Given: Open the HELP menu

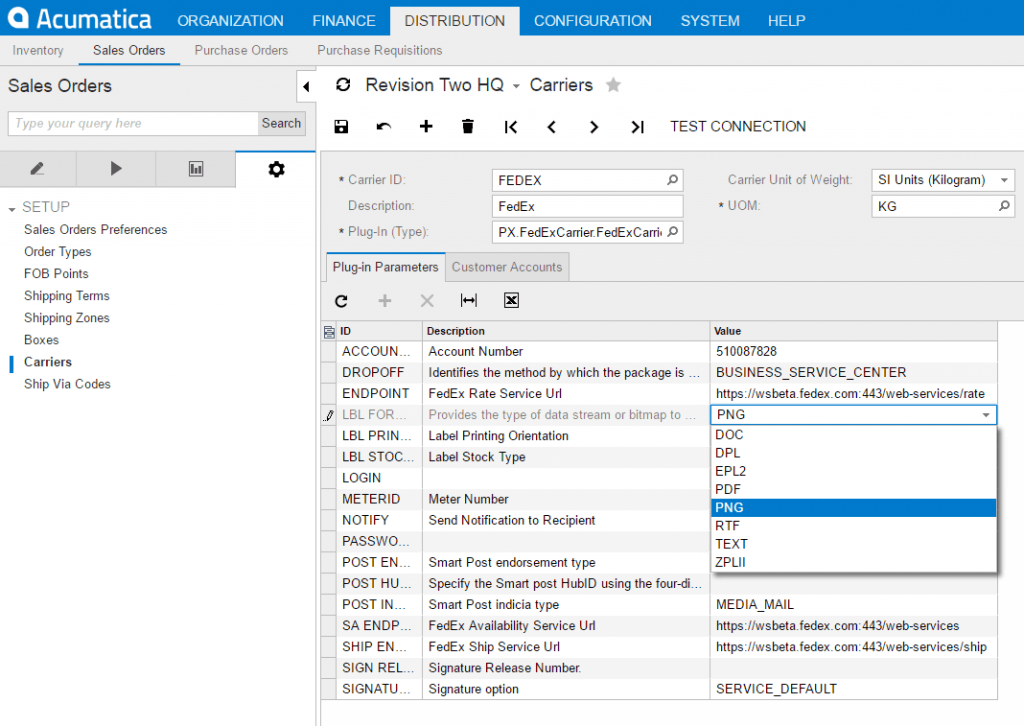Looking at the screenshot, I should coord(786,21).
